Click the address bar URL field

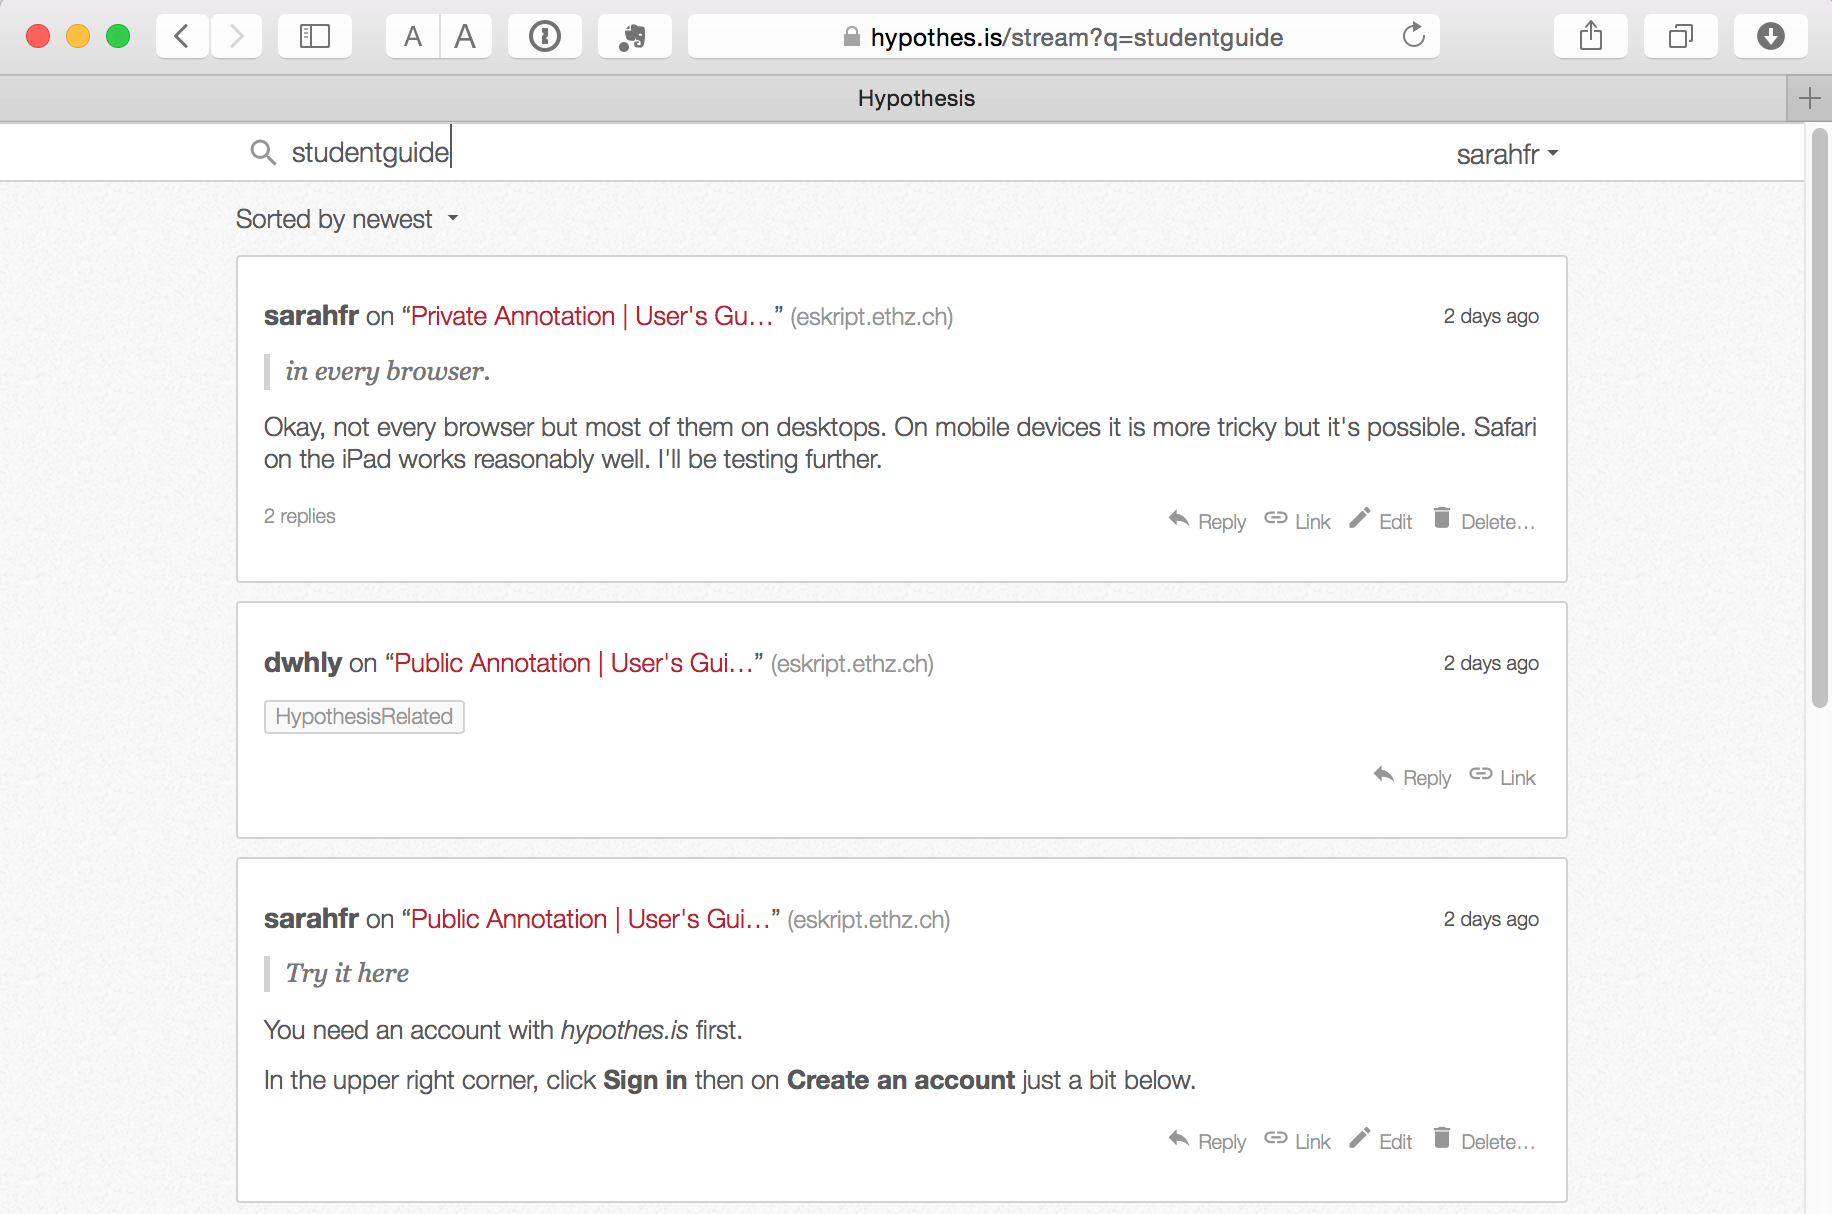1064,37
